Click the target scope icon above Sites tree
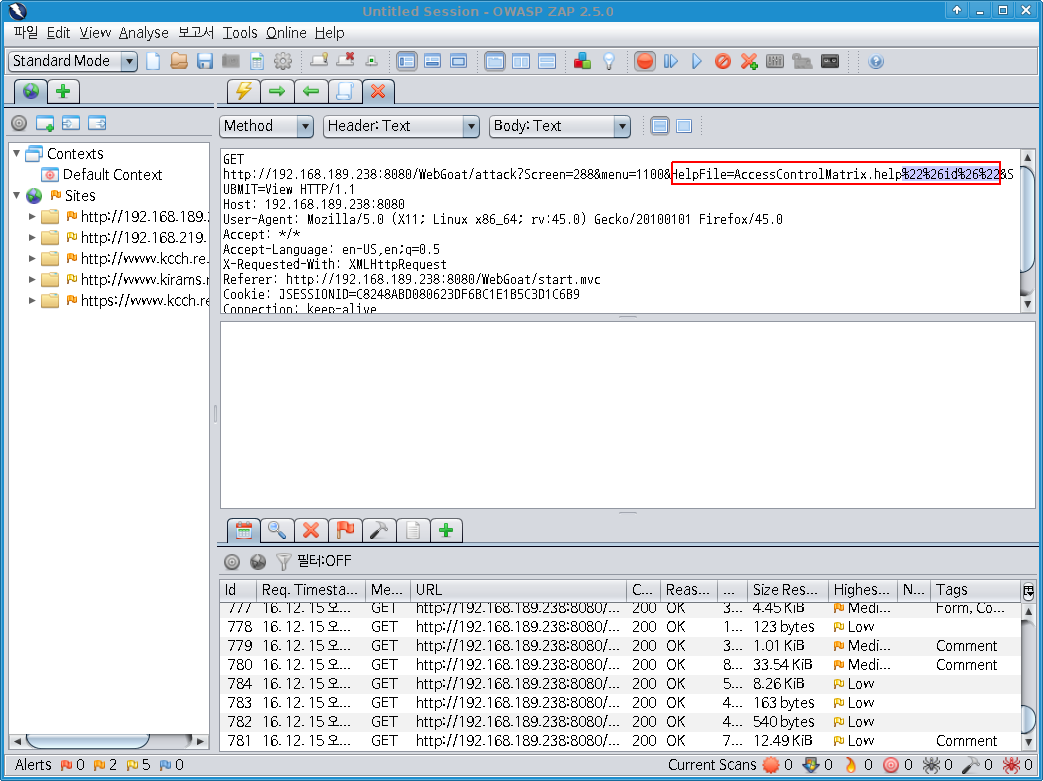Viewport: 1043px width, 781px height. click(19, 123)
